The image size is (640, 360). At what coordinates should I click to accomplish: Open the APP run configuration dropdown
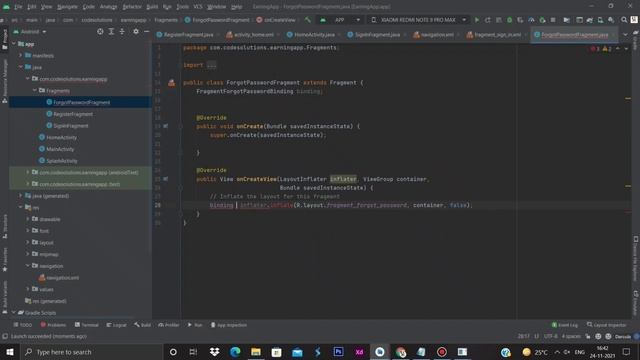tap(341, 20)
